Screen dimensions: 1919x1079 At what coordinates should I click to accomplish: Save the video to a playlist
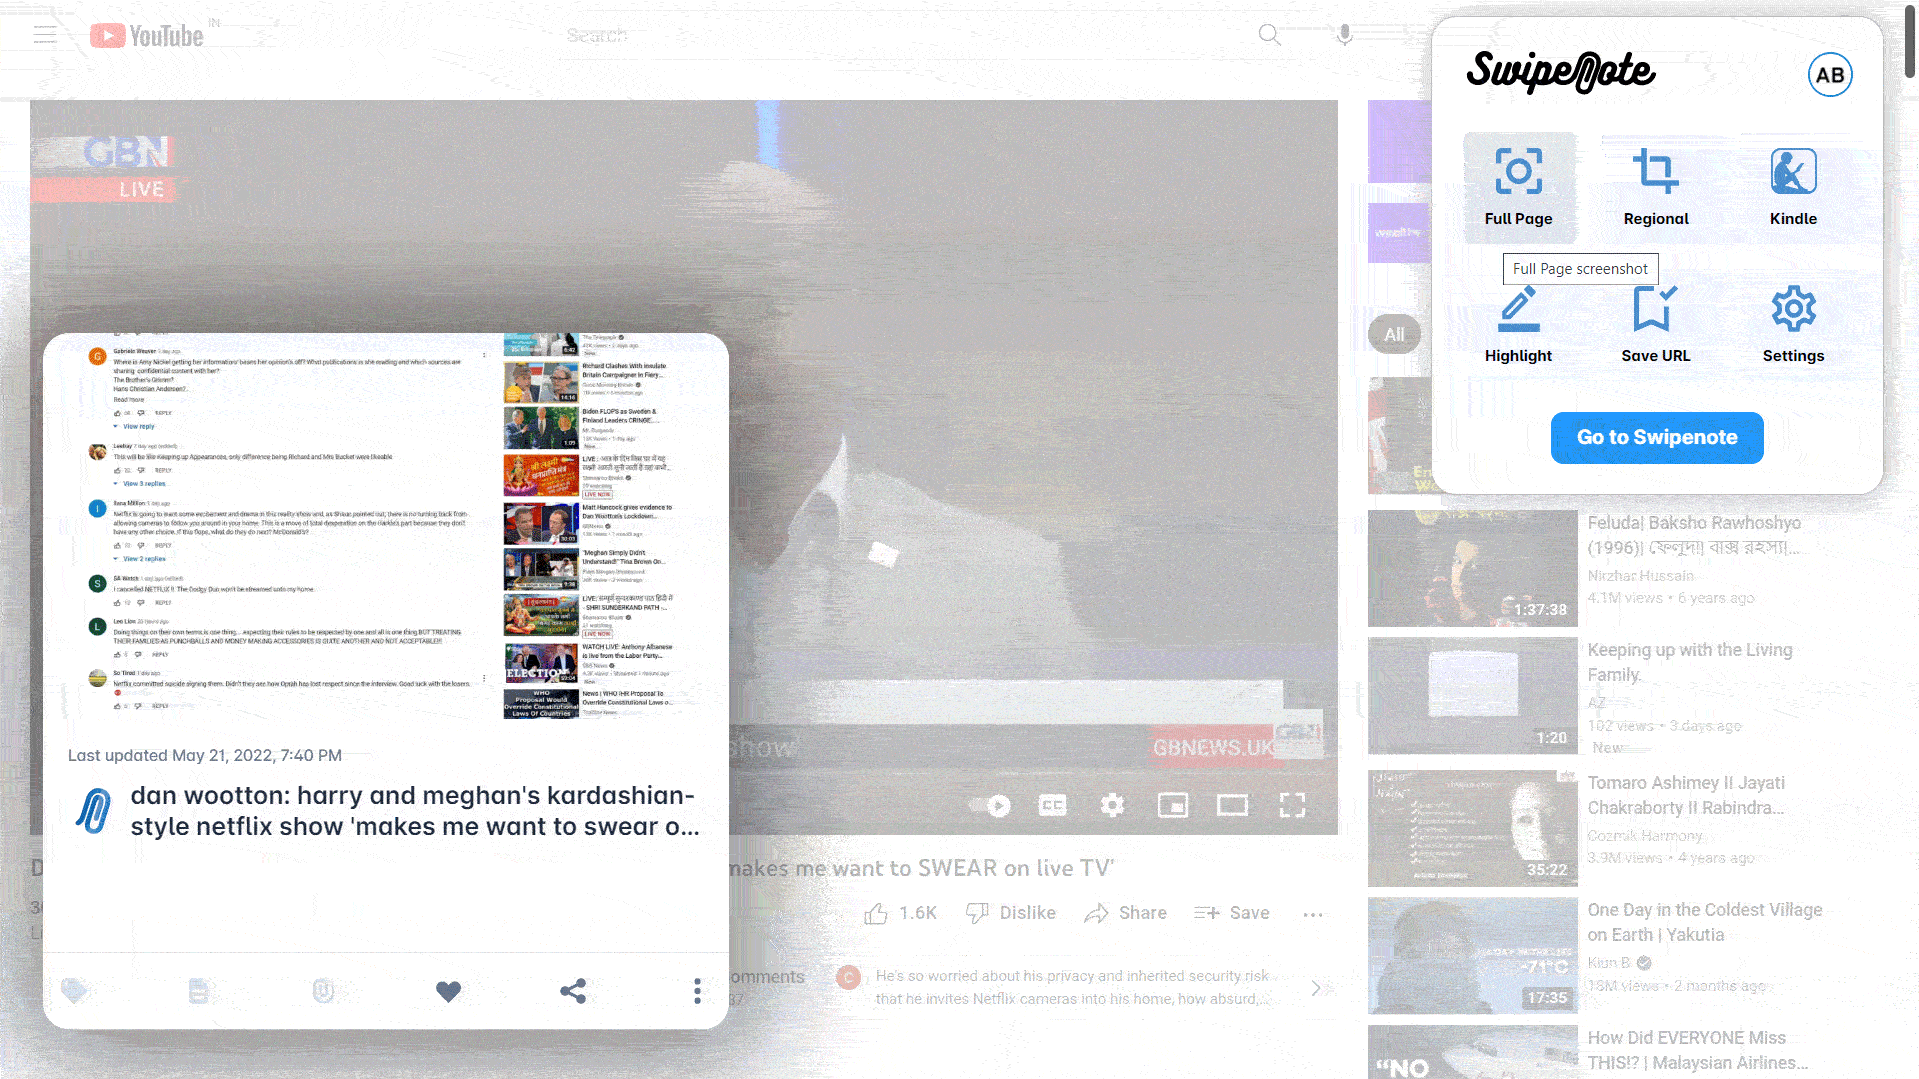tap(1232, 913)
